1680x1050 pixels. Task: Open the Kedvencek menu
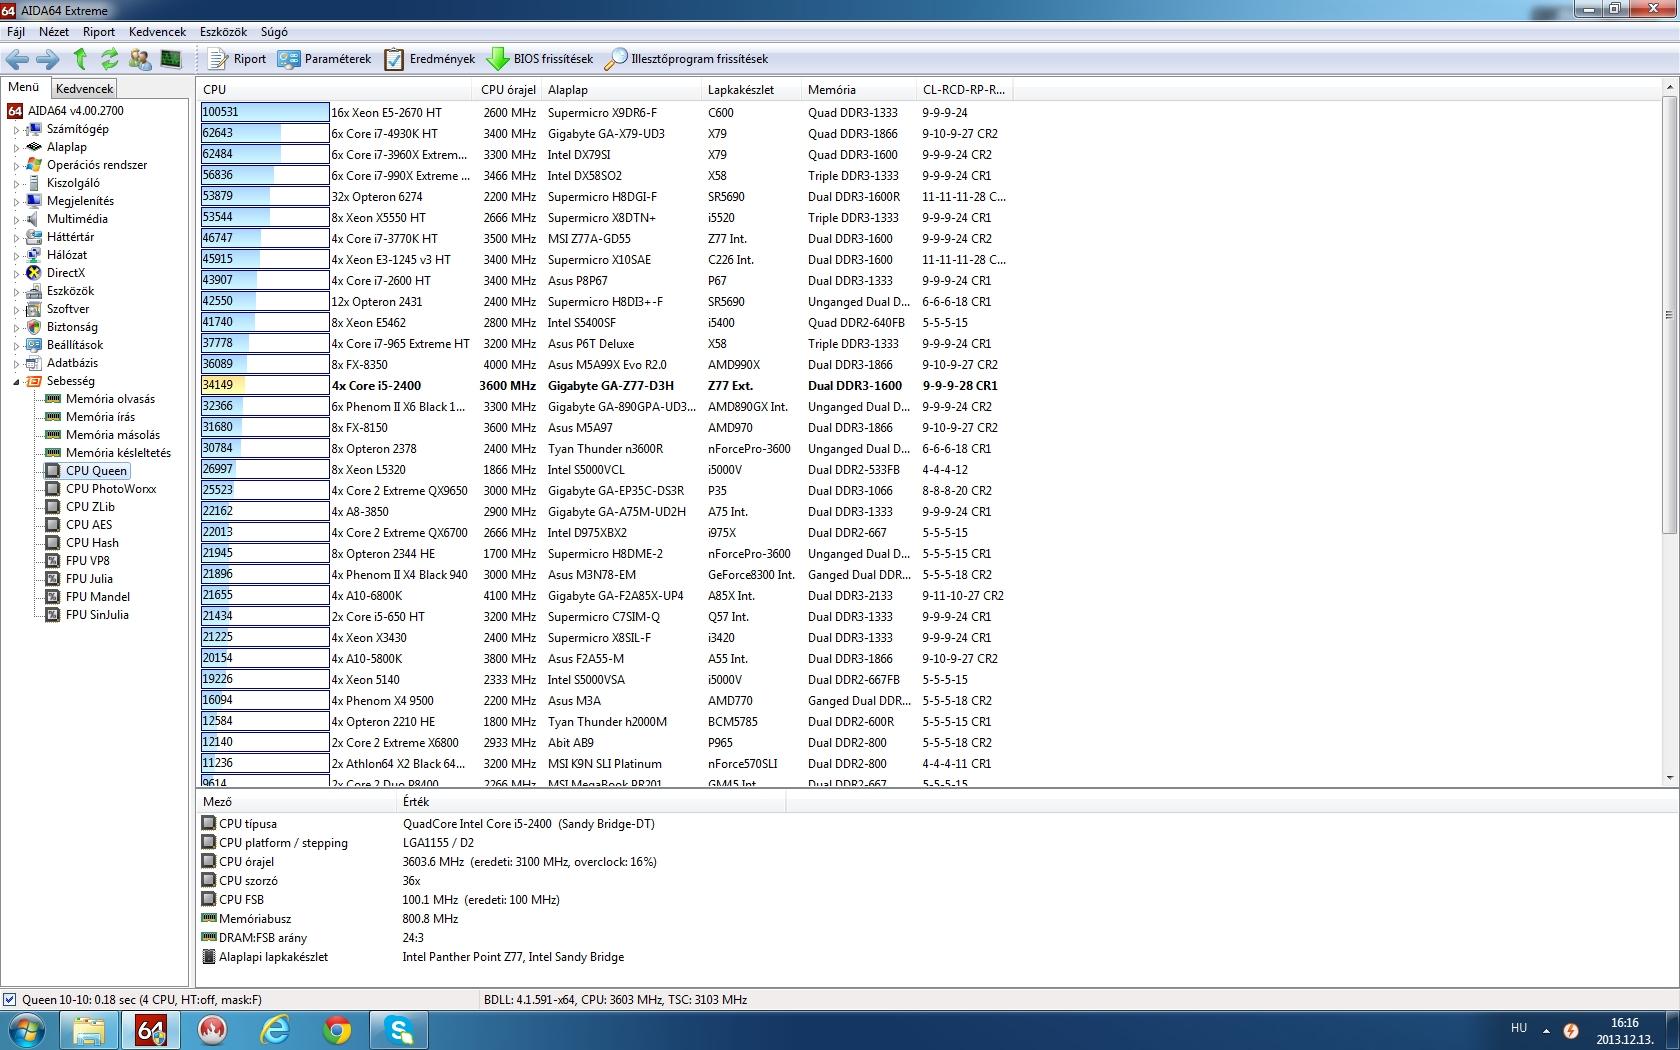pyautogui.click(x=157, y=32)
